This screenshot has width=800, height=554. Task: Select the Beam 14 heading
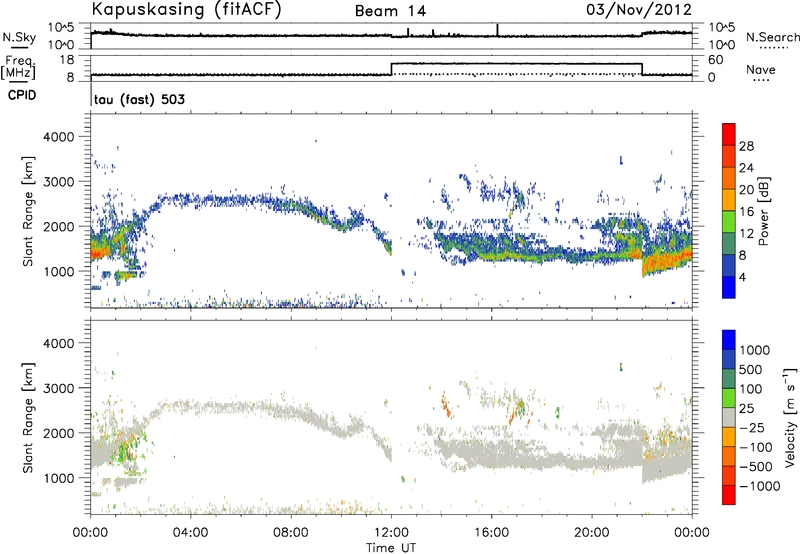(x=390, y=11)
